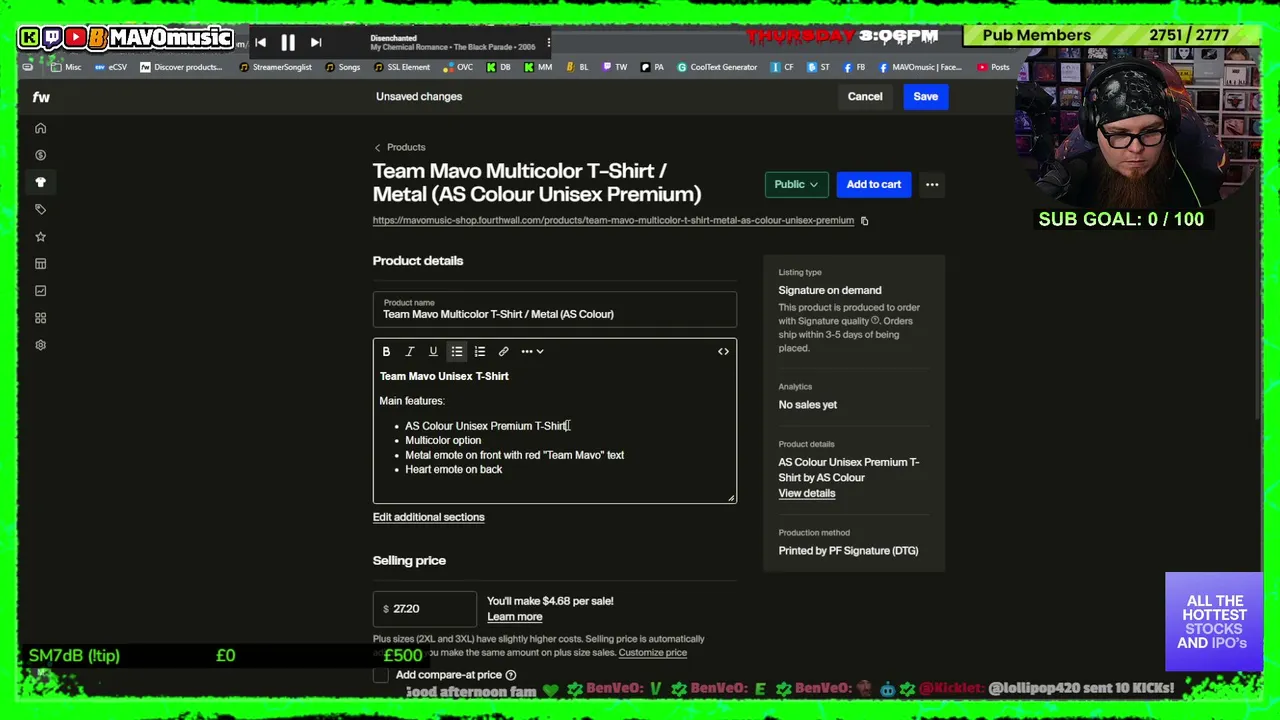Viewport: 1280px width, 720px height.
Task: Open the table grid sidebar icon
Action: [x=41, y=264]
